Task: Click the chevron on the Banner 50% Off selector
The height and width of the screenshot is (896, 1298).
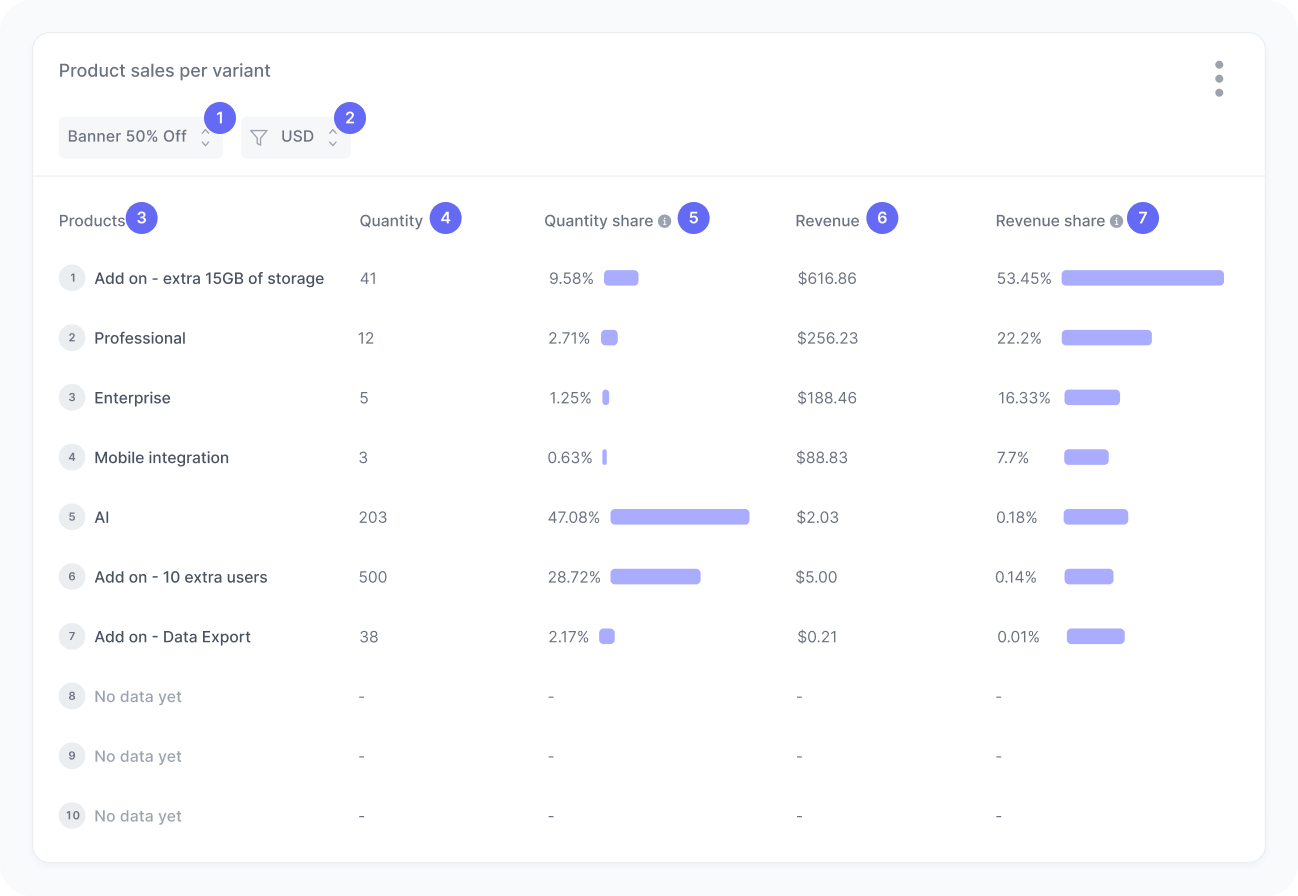Action: tap(206, 137)
